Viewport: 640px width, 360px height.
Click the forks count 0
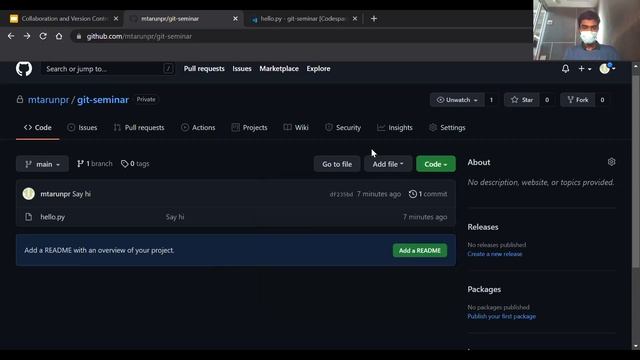click(602, 100)
